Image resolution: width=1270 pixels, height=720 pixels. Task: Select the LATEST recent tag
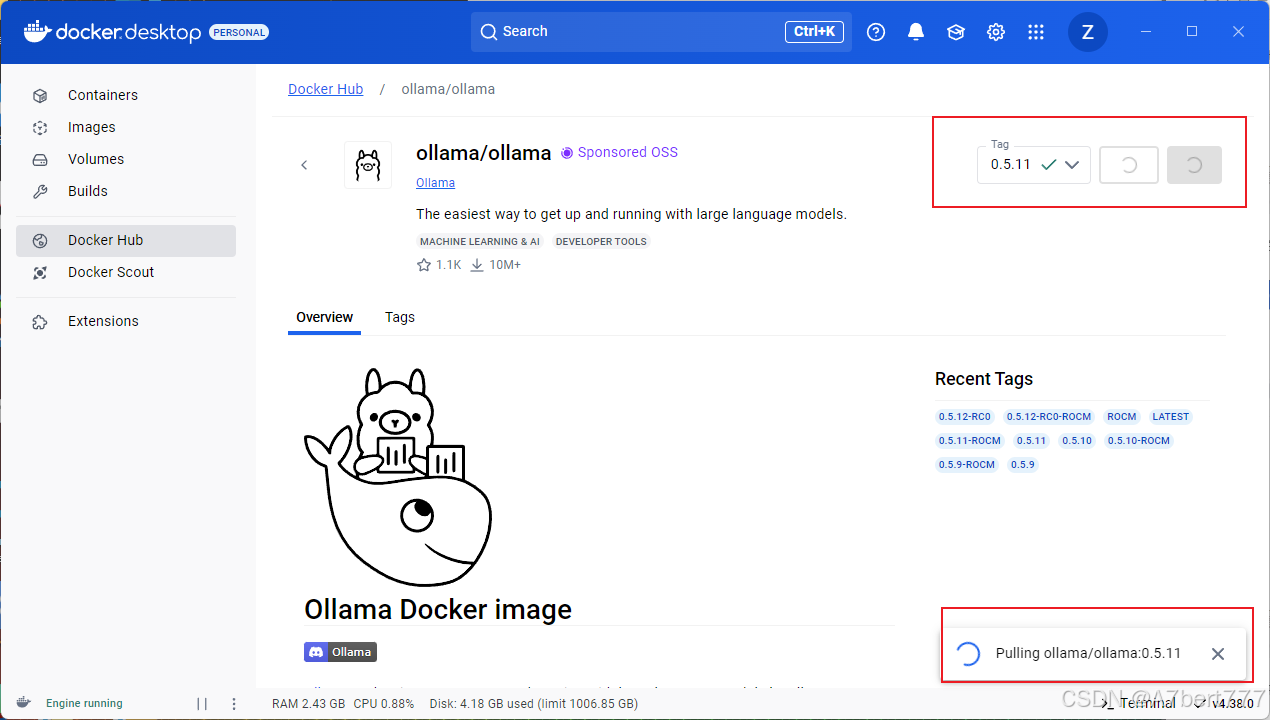click(1171, 417)
